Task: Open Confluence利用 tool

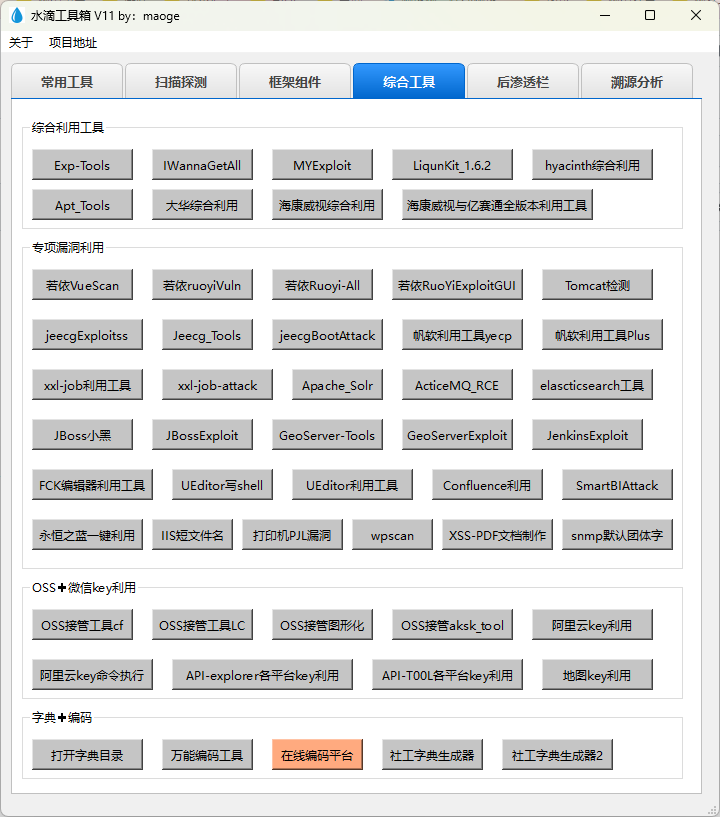Action: pyautogui.click(x=487, y=485)
